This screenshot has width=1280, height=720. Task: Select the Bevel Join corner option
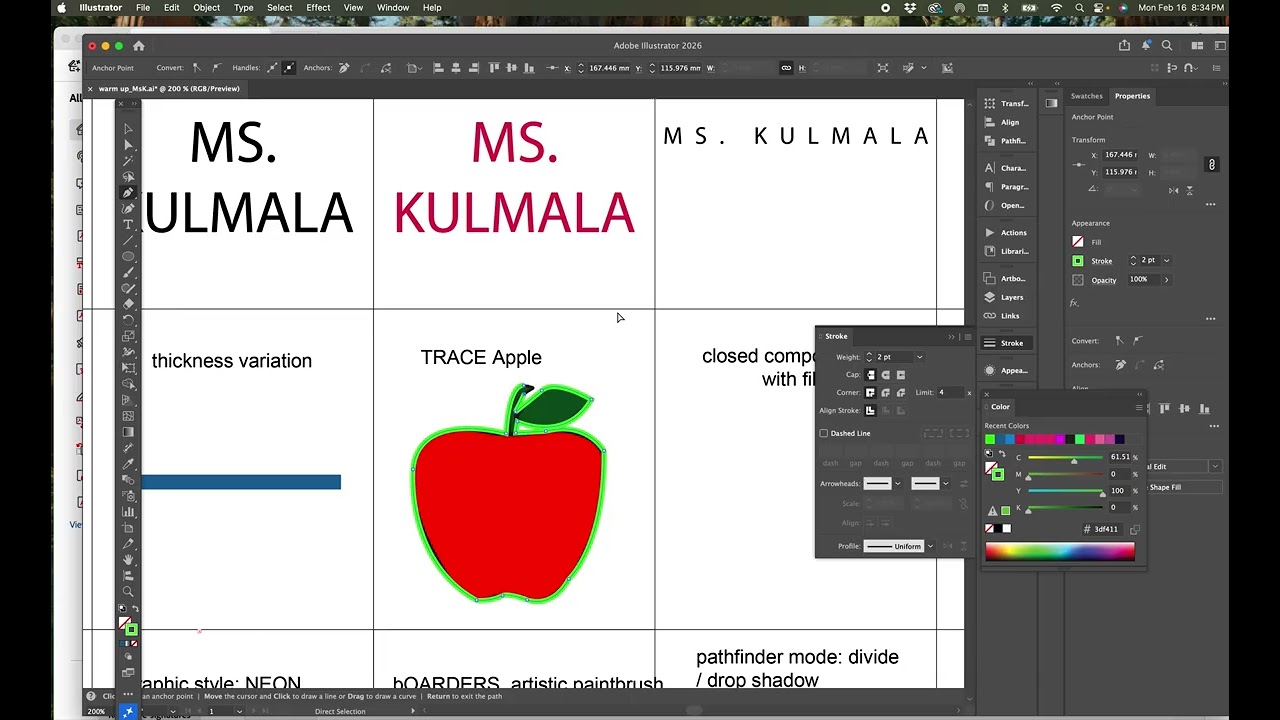pyautogui.click(x=901, y=393)
